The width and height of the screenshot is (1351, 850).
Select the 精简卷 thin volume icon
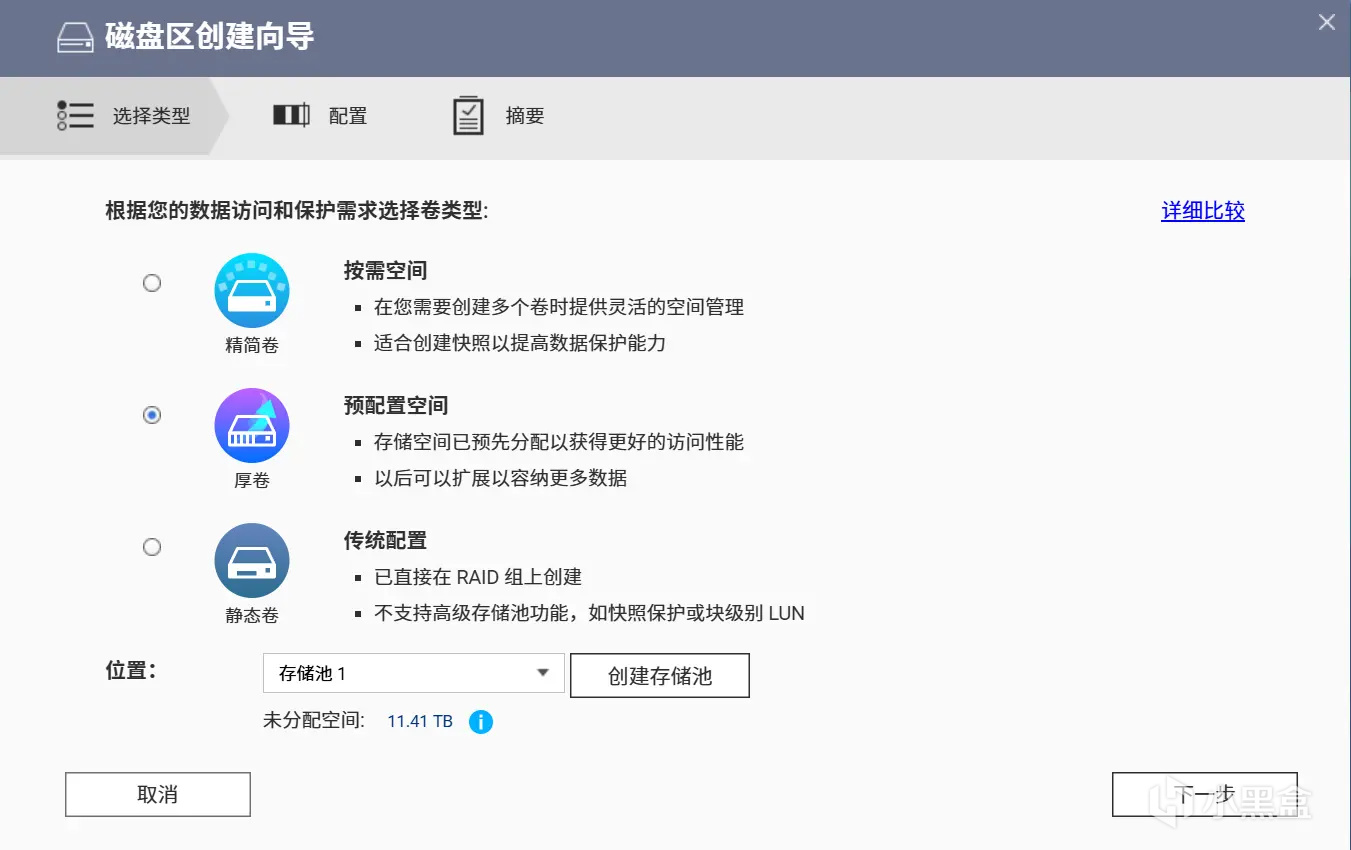point(252,290)
